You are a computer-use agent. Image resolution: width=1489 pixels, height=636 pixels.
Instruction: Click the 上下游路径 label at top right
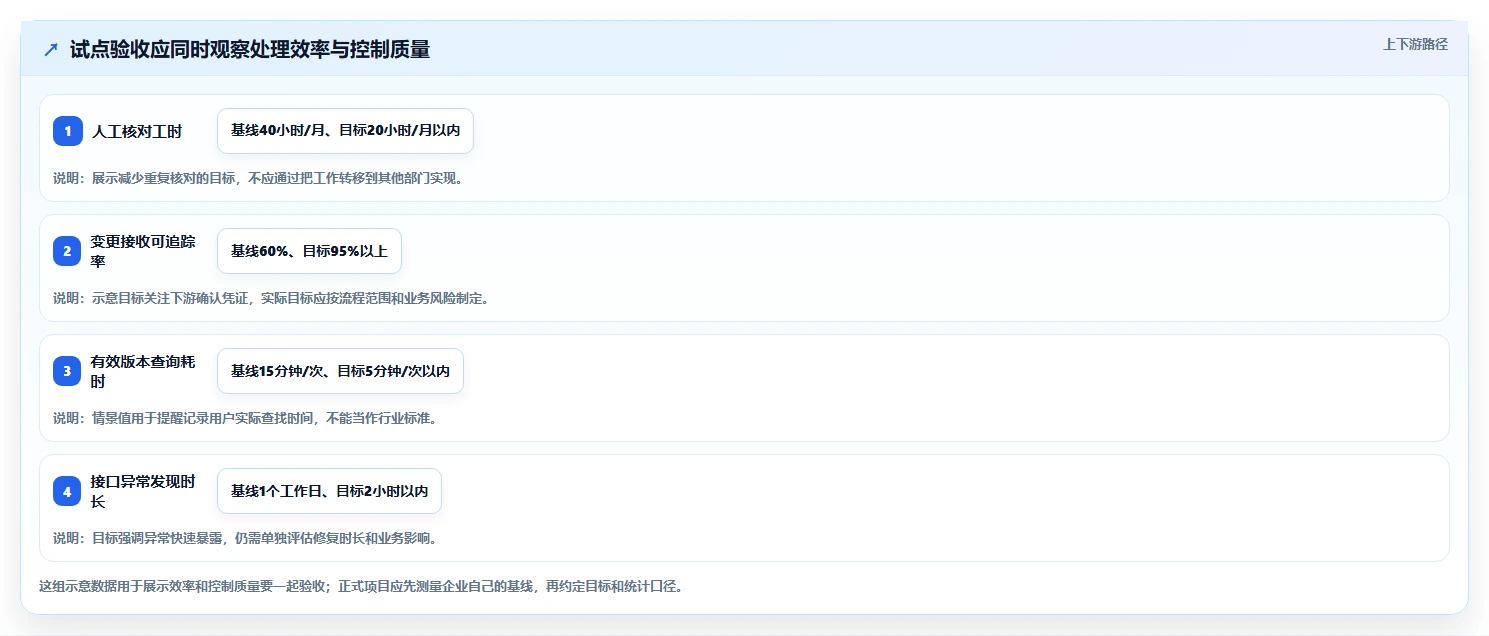coord(1415,44)
